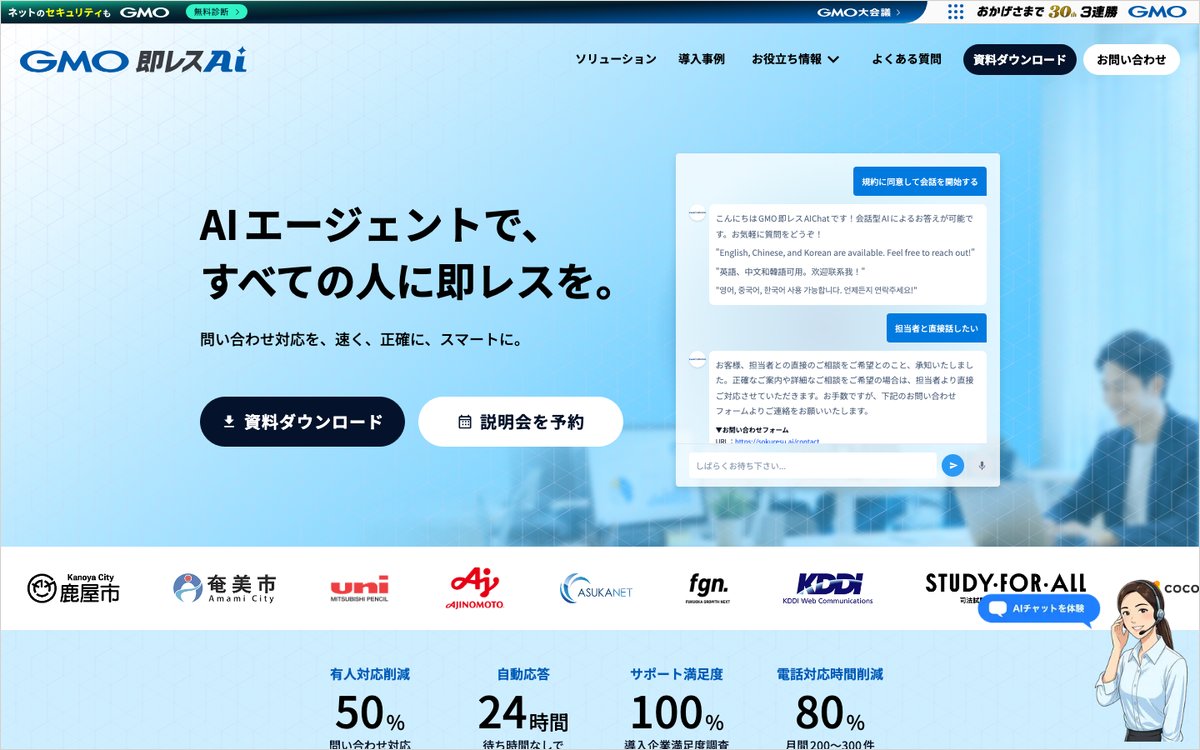The width and height of the screenshot is (1200, 750).
Task: Click the 問い合わせ対応を、速く subtitle text
Action: tap(361, 339)
